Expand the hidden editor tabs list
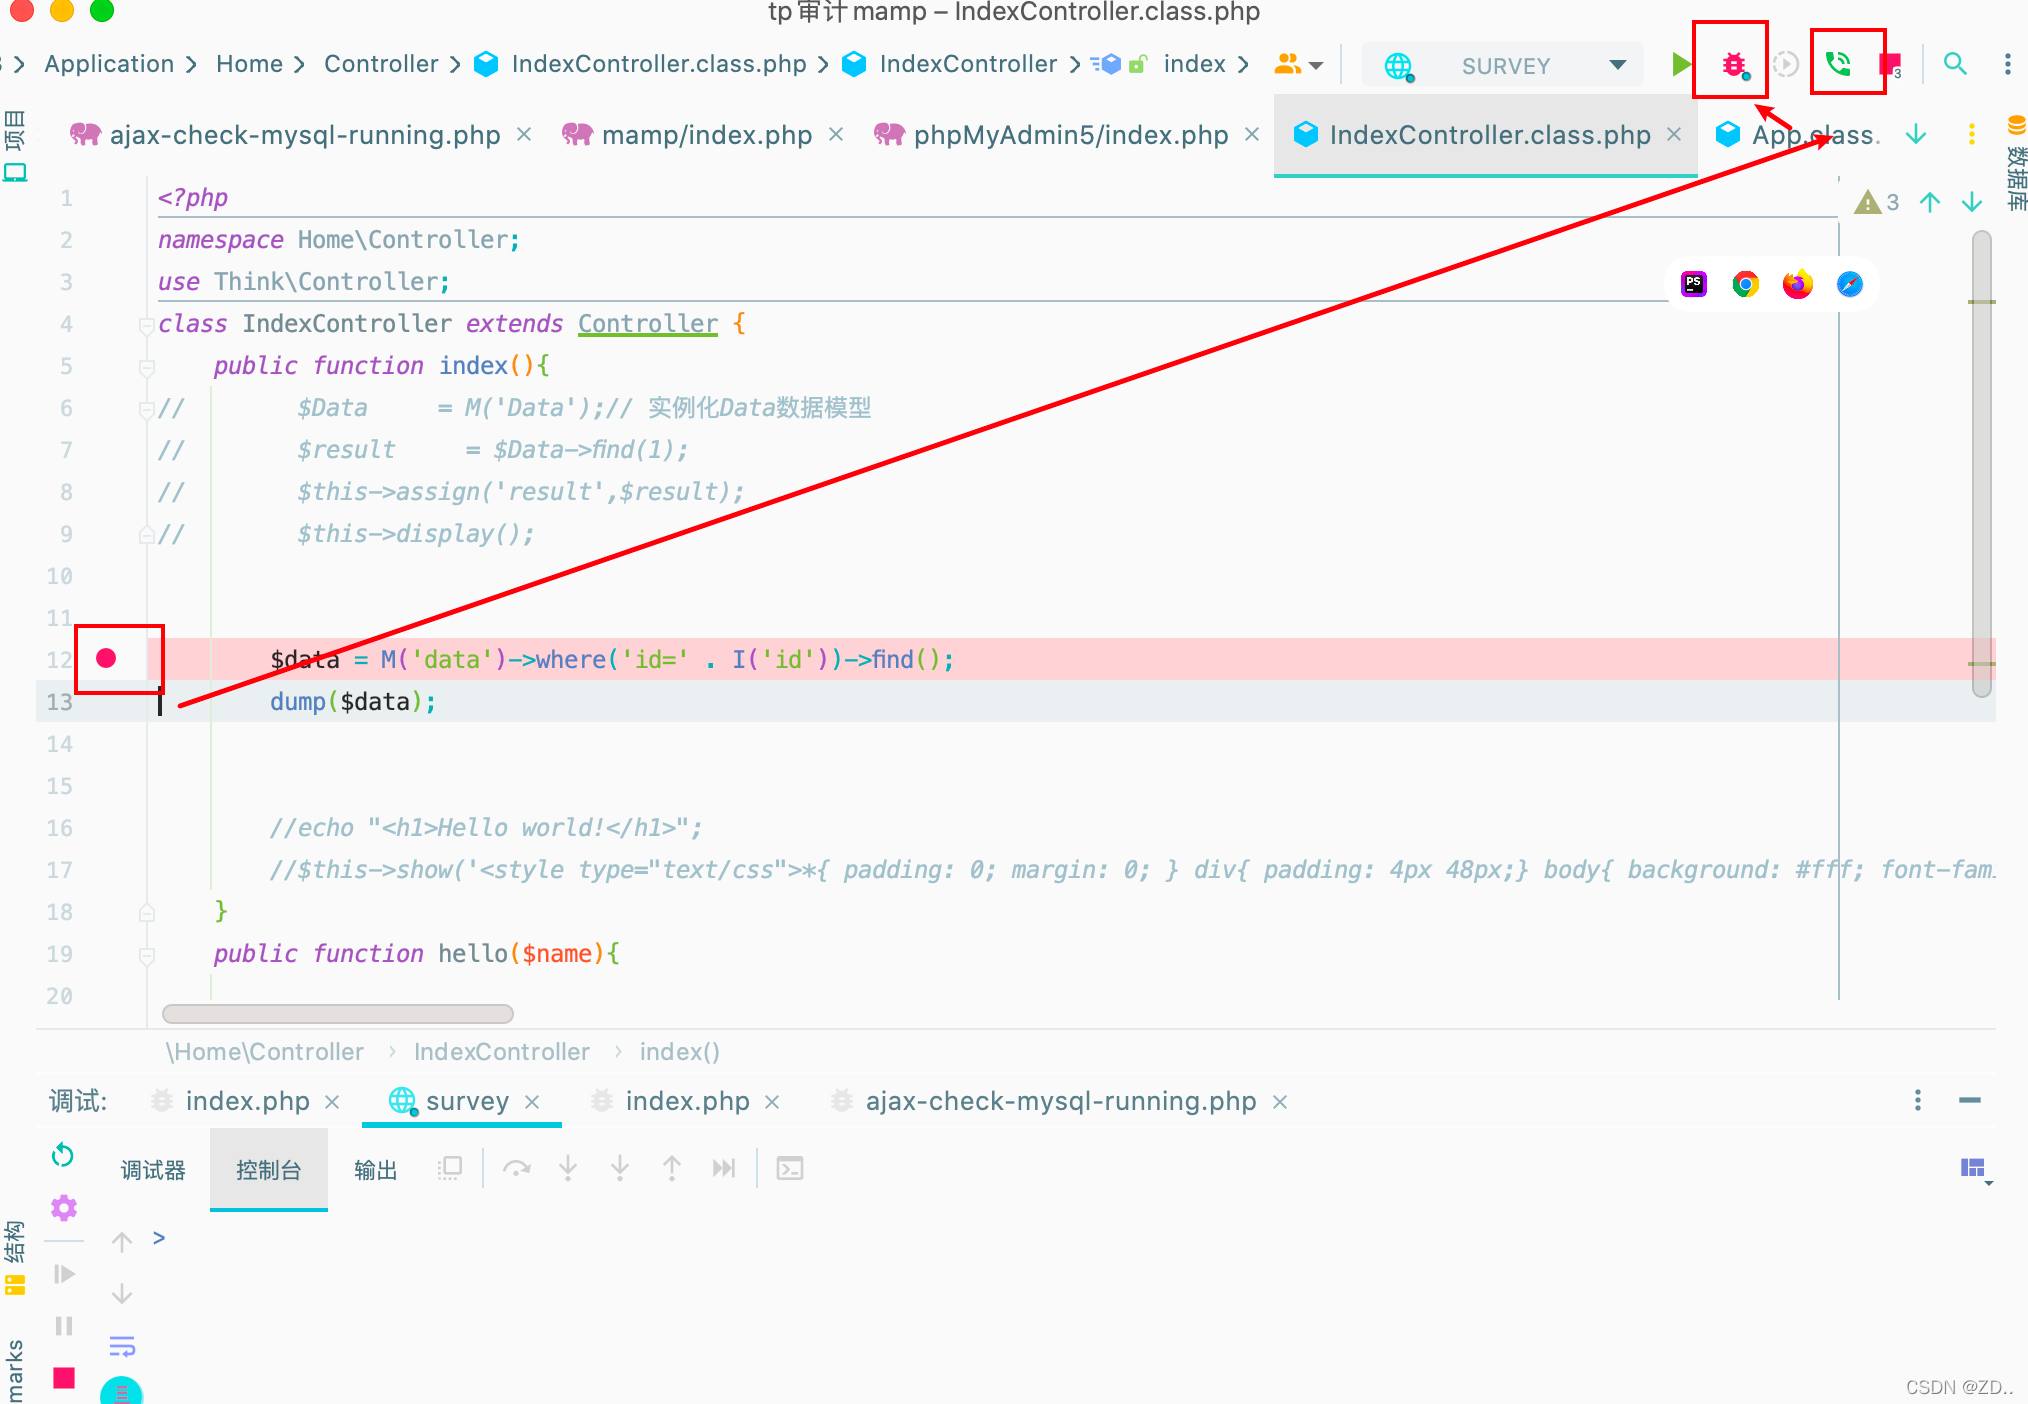 pyautogui.click(x=1915, y=135)
